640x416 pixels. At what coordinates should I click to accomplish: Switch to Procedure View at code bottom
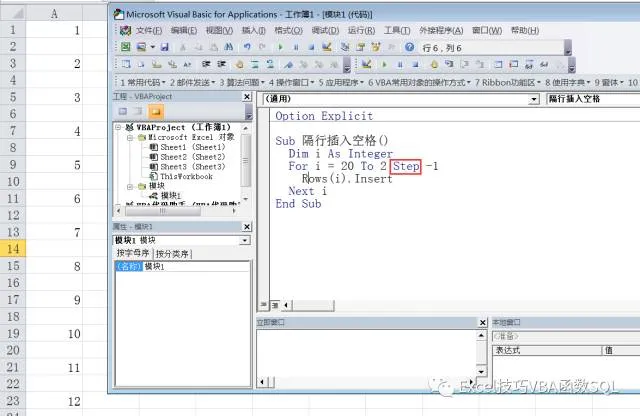pos(263,305)
